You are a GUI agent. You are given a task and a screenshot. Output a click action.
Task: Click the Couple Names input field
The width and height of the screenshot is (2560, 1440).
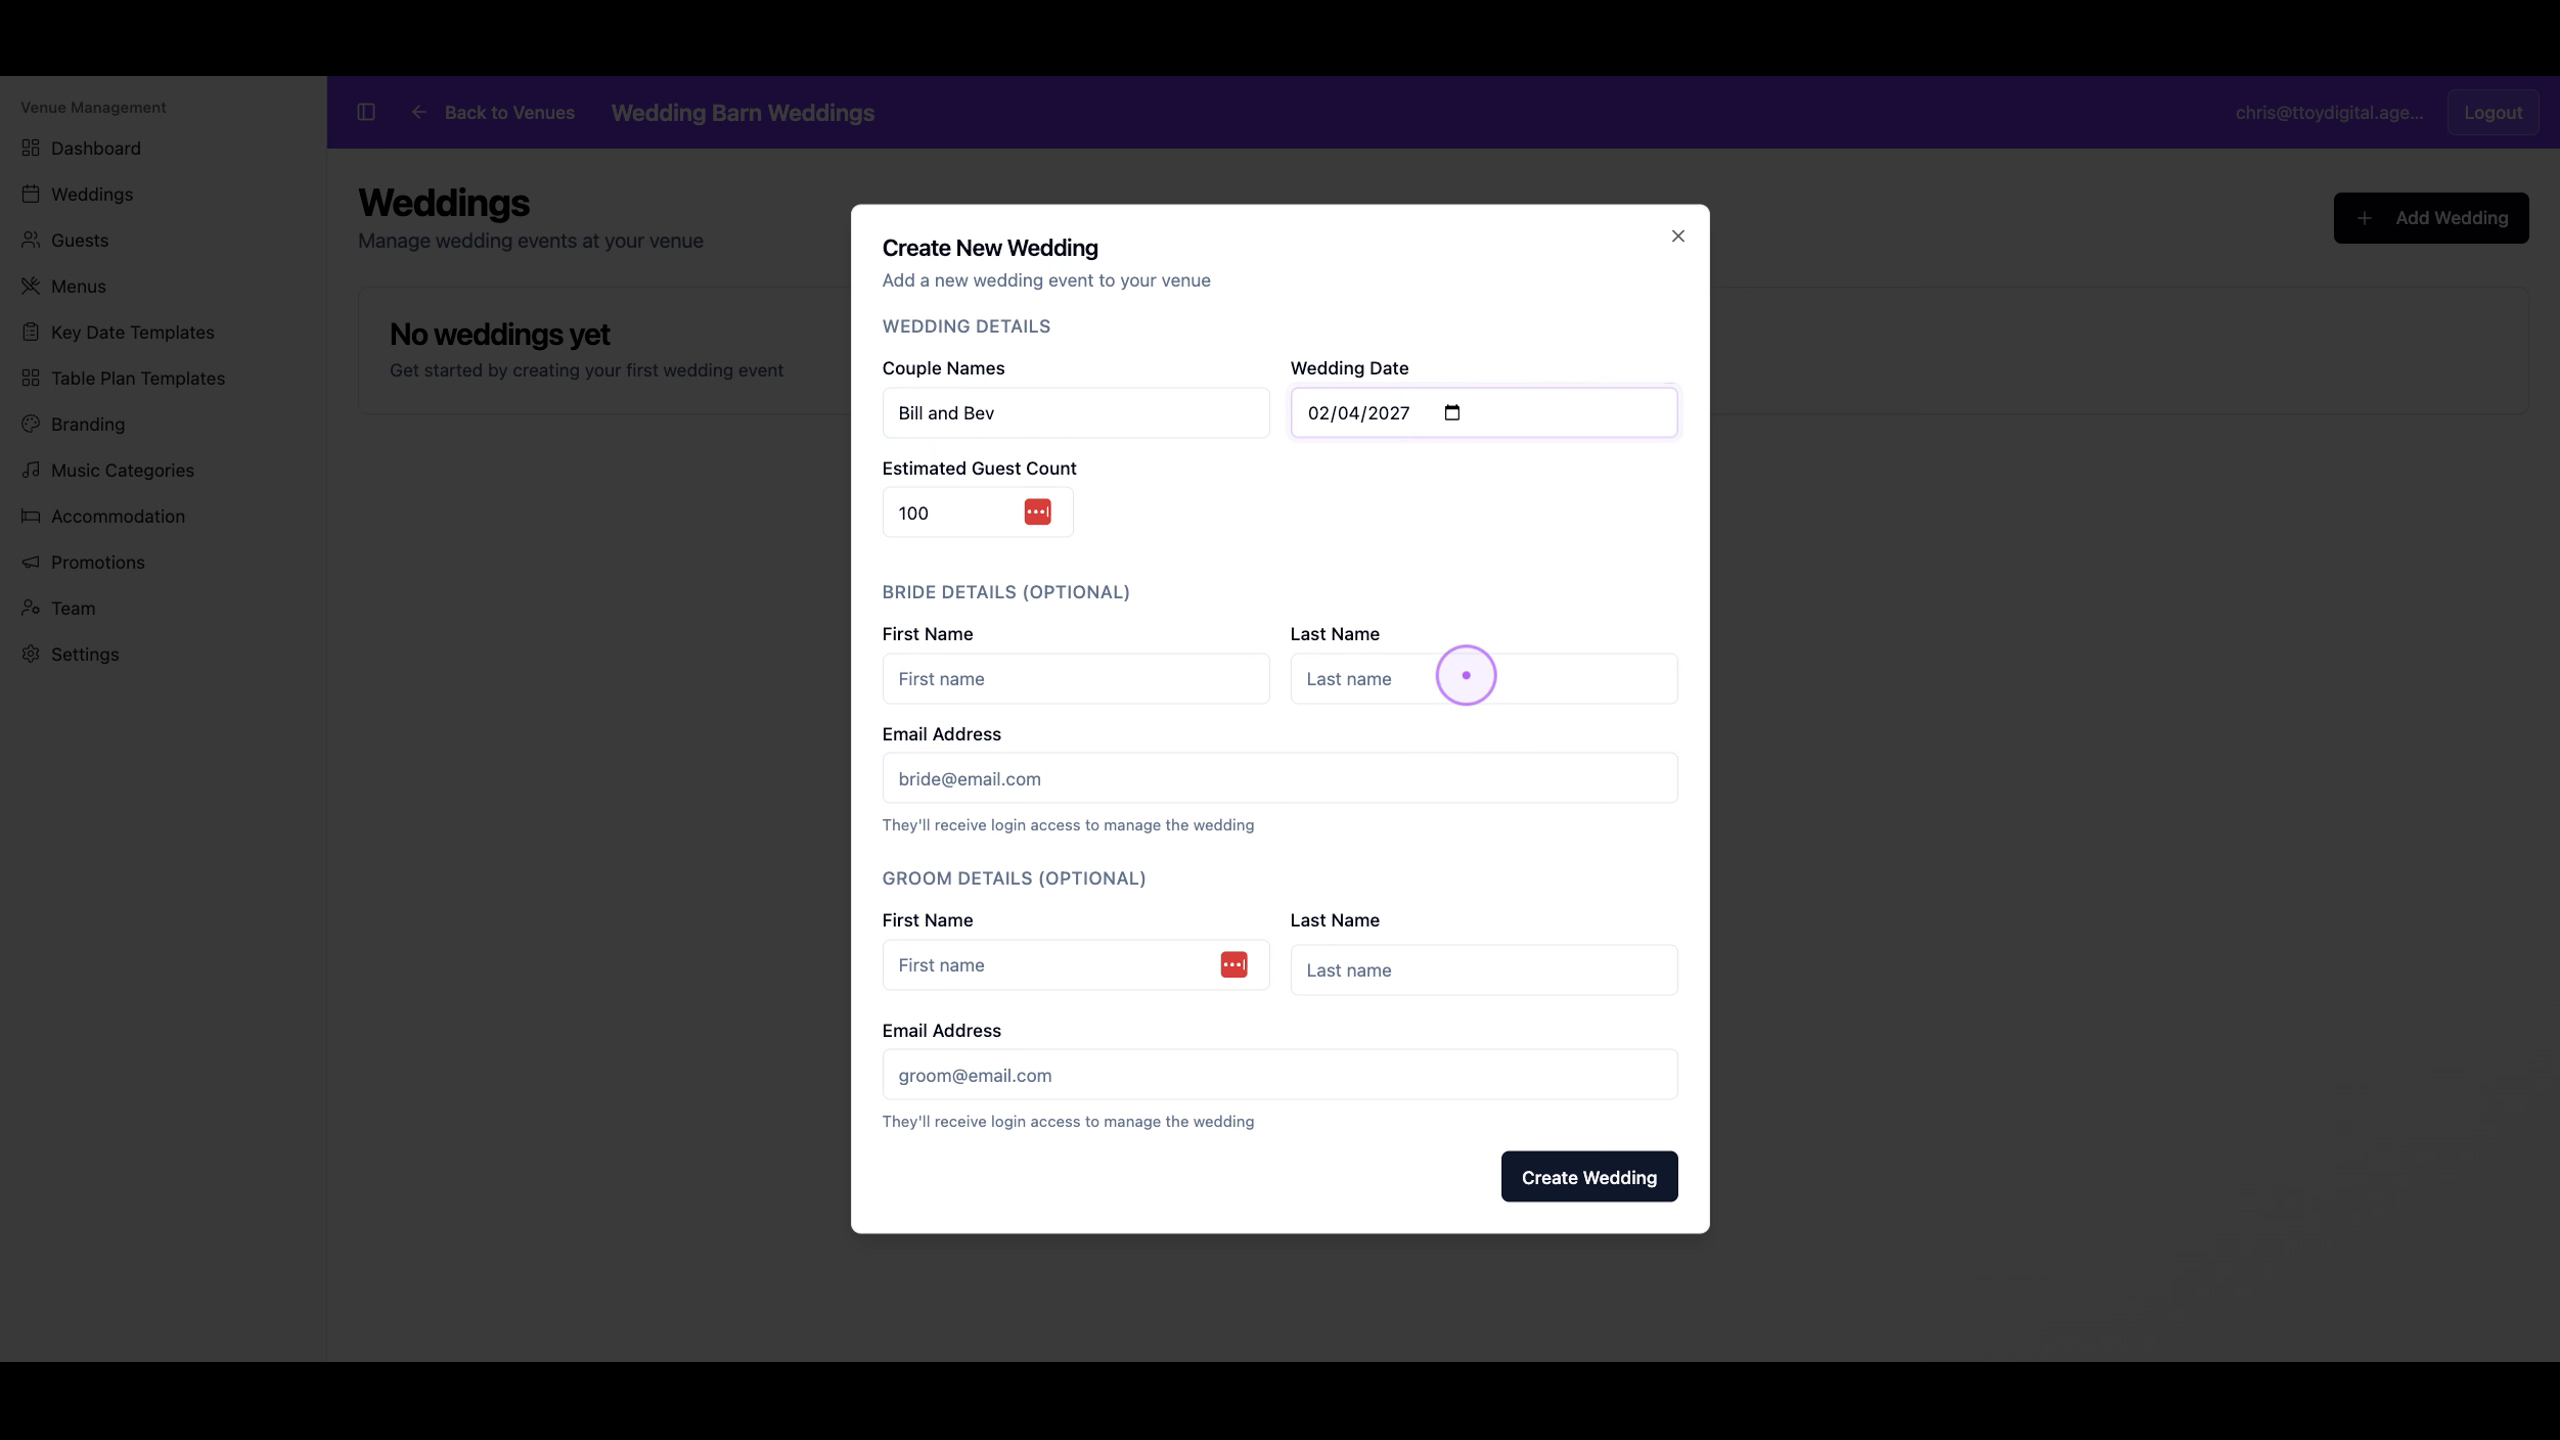[x=1076, y=413]
